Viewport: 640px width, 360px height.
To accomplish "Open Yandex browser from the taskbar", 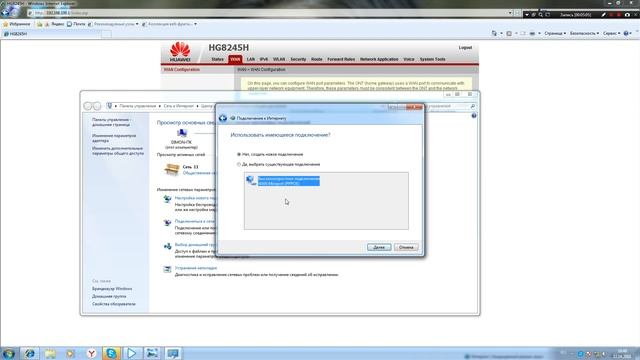I will (91, 353).
